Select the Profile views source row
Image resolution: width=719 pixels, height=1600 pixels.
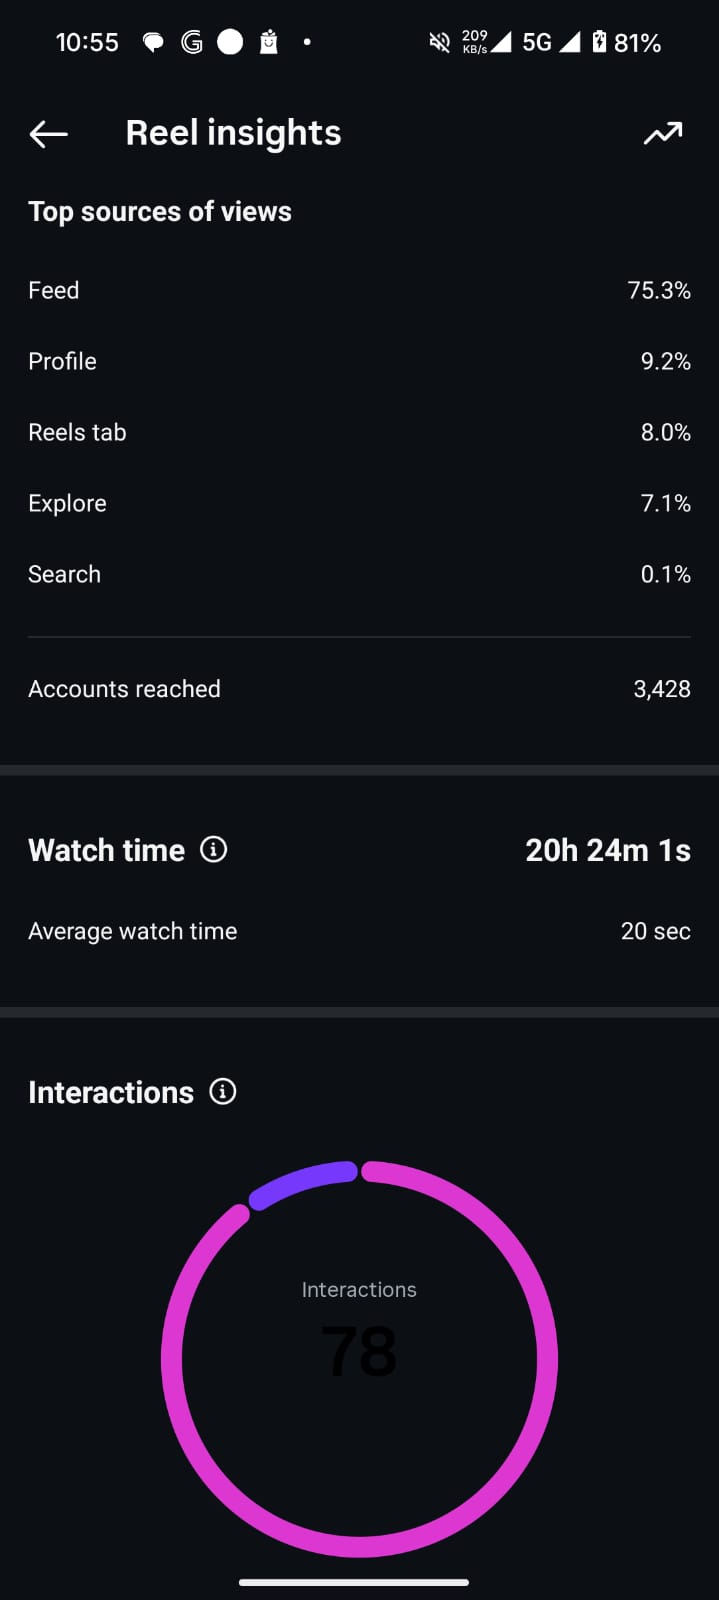click(x=359, y=361)
